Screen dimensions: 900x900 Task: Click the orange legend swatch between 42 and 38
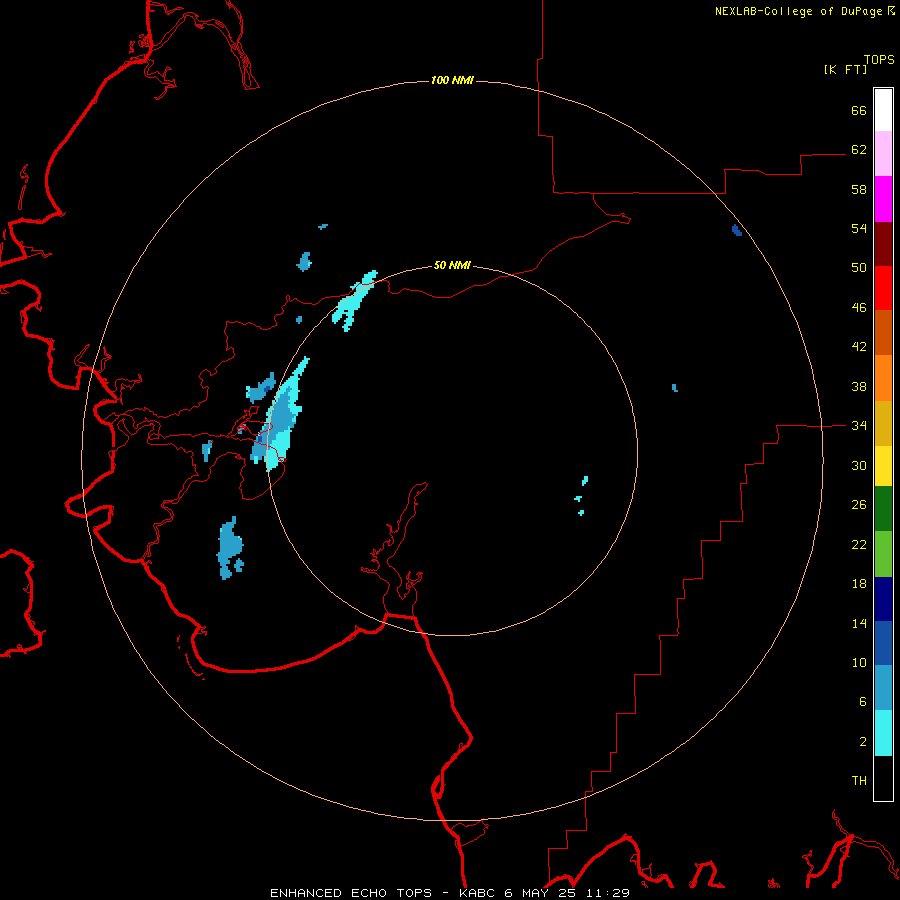tap(883, 378)
